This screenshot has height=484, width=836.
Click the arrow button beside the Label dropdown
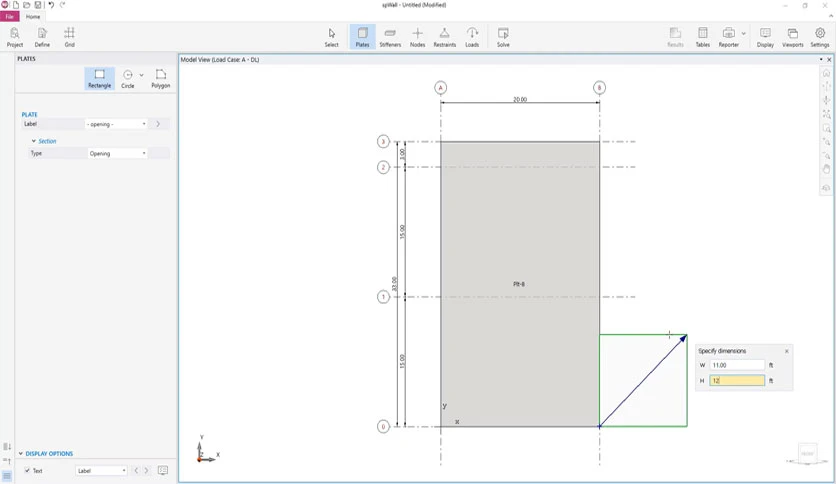tap(158, 124)
